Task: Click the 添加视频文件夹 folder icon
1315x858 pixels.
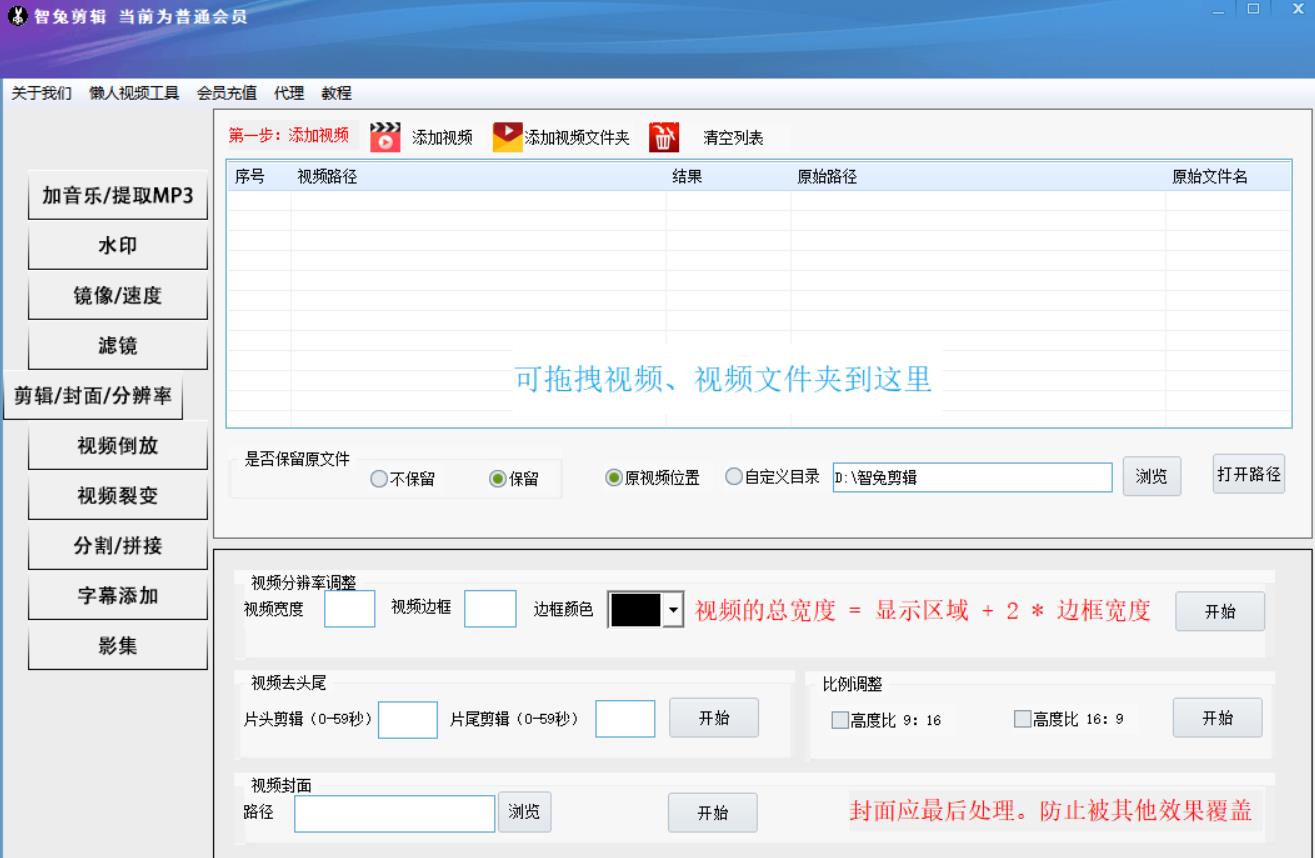Action: (x=508, y=137)
